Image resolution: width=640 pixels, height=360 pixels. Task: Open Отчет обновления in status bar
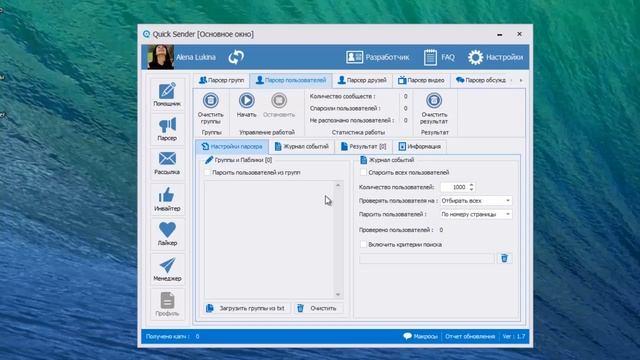tap(470, 336)
